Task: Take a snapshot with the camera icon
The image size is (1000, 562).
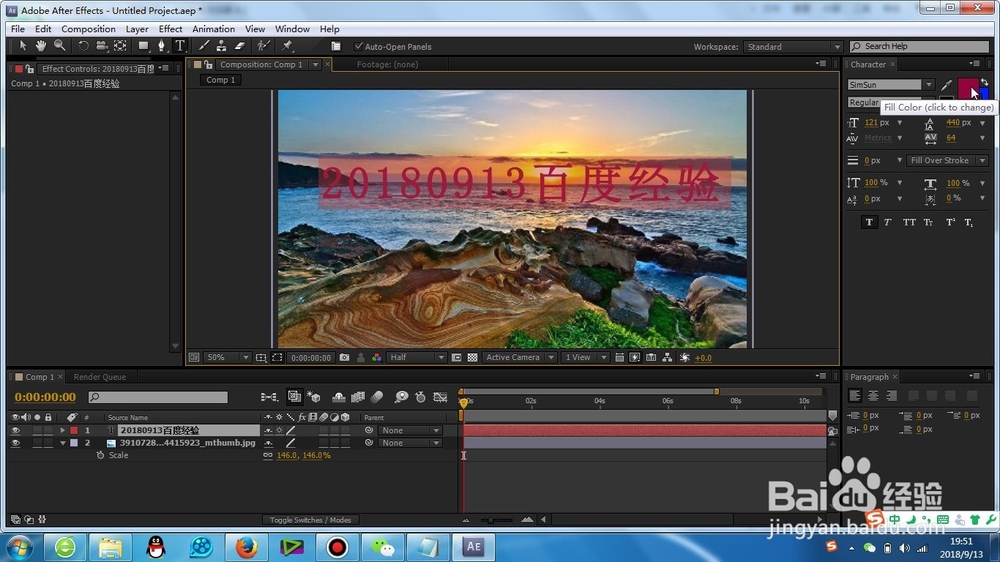Action: point(344,358)
